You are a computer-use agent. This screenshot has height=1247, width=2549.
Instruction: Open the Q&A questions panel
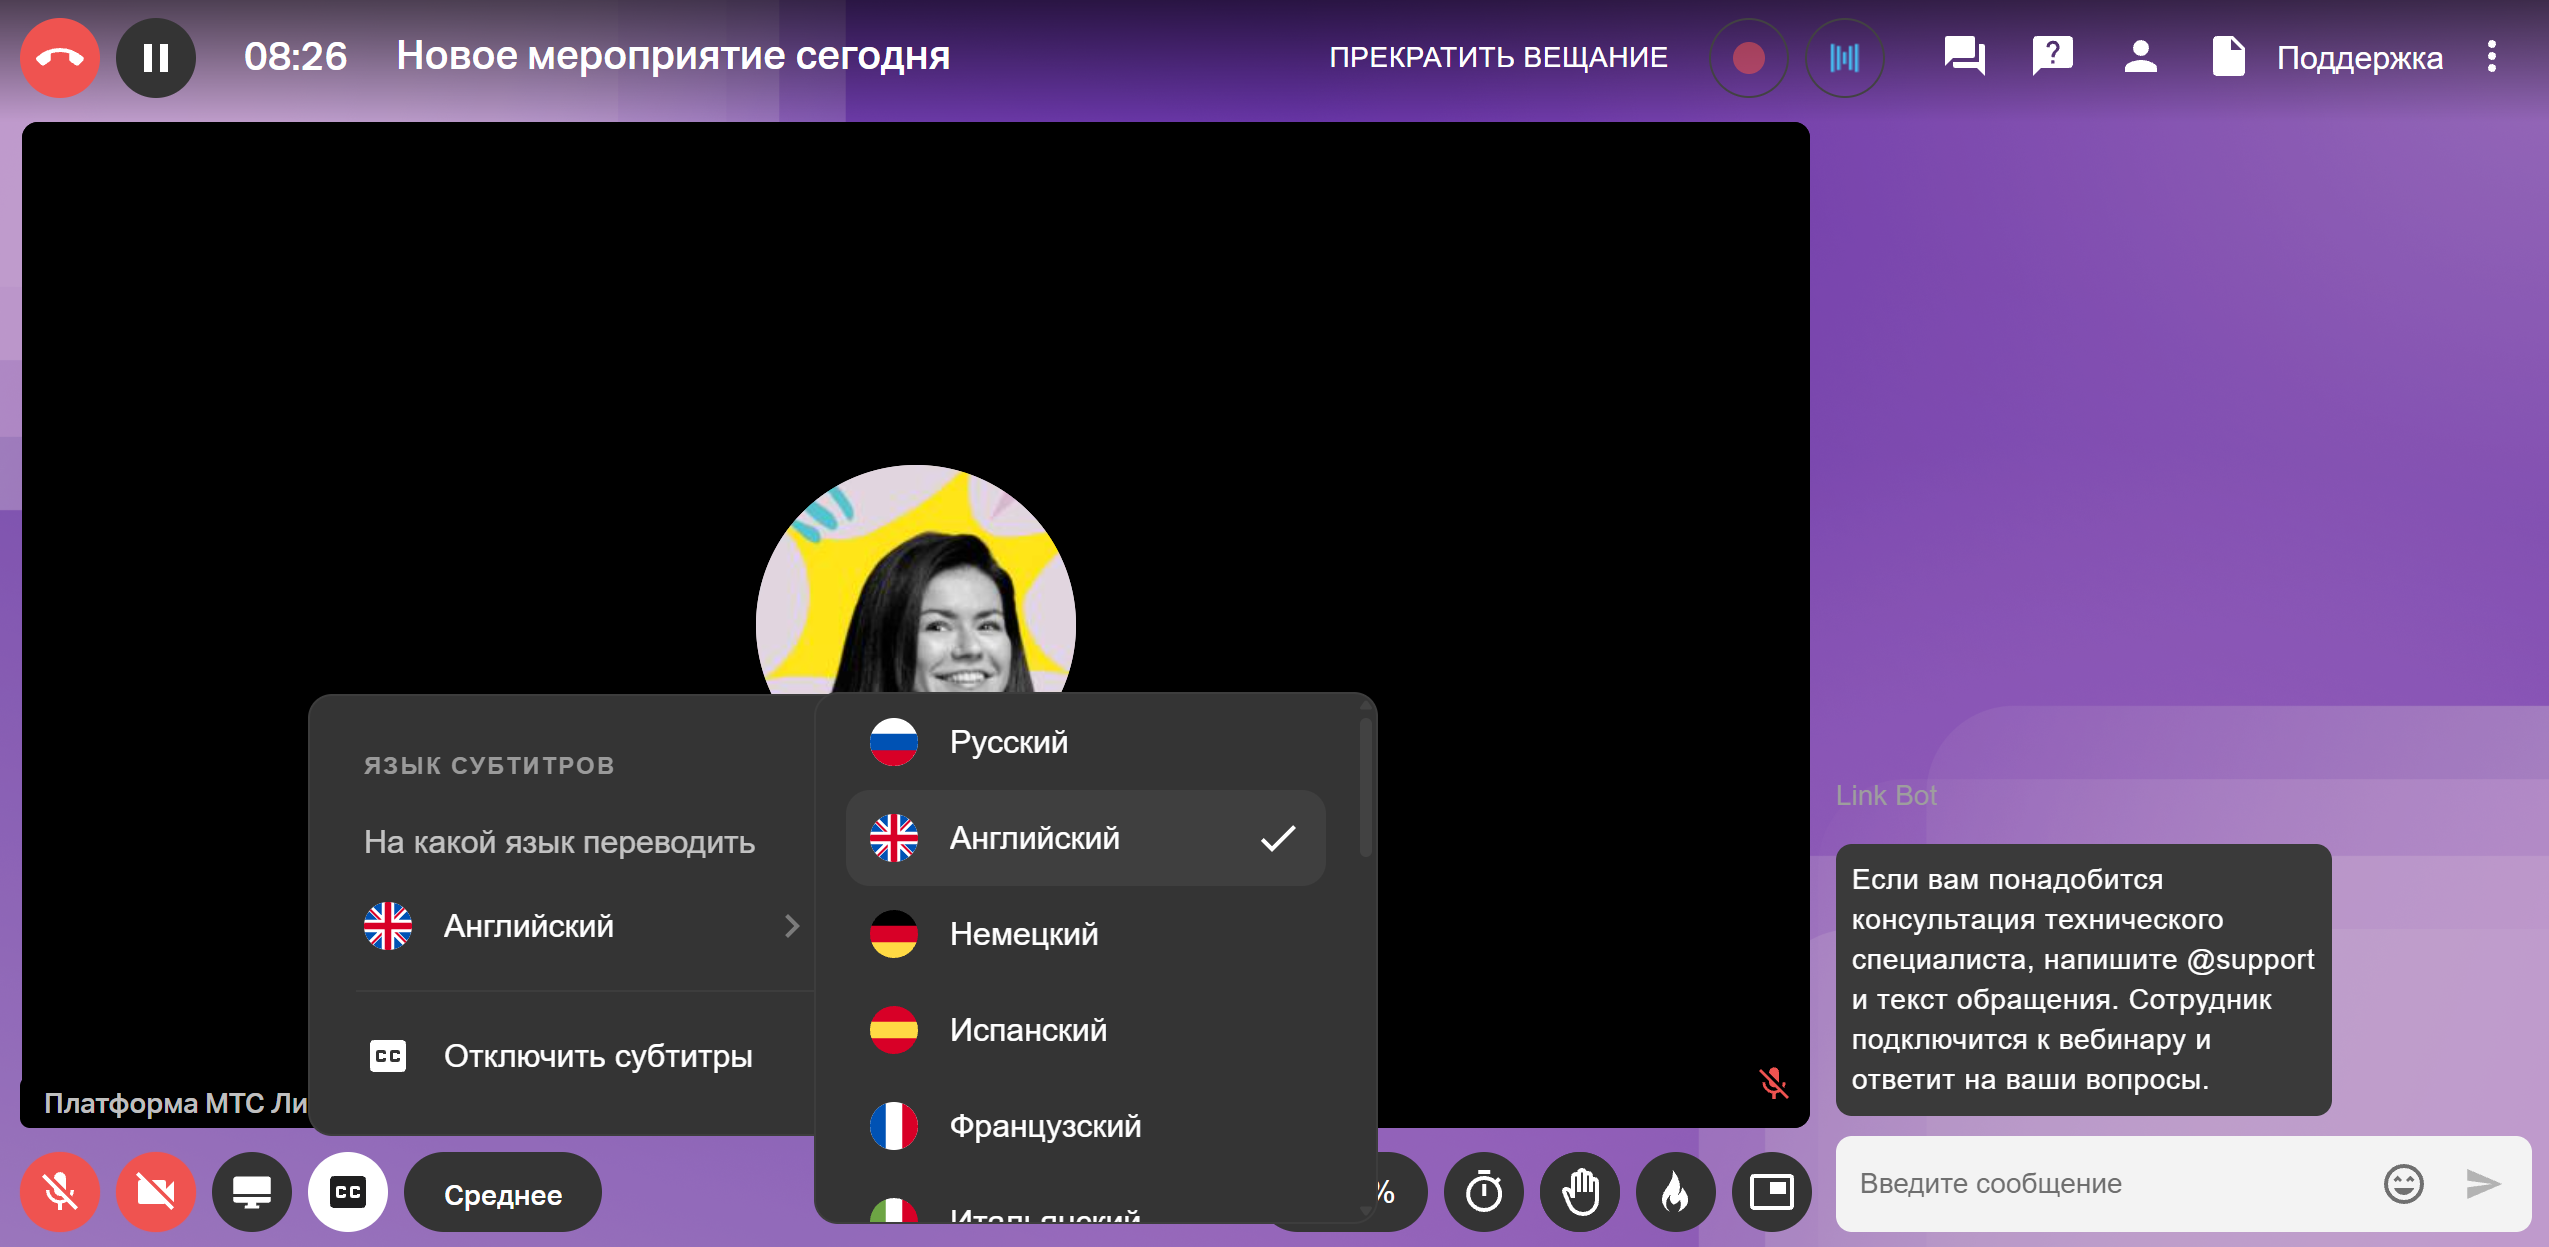pyautogui.click(x=2052, y=56)
